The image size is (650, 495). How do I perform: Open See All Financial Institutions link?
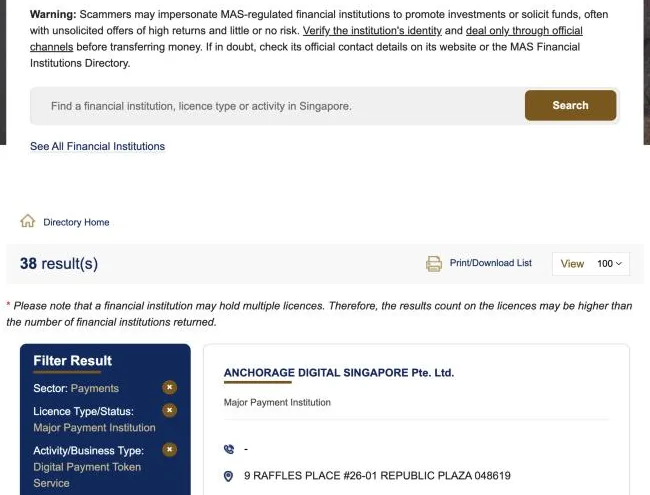click(x=97, y=146)
